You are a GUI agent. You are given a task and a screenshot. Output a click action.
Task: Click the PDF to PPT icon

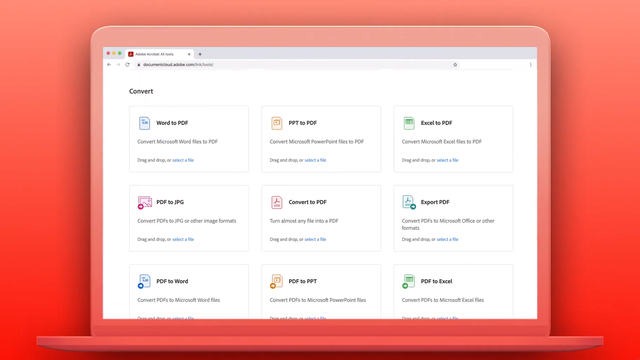coord(277,281)
